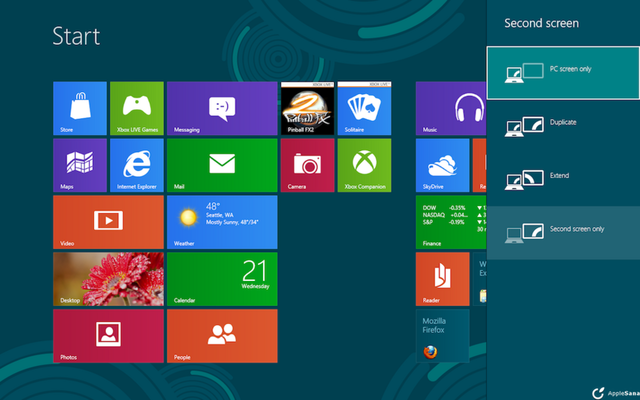Screen dimensions: 640x400
Task: Open the Mail tile
Action: tap(222, 165)
